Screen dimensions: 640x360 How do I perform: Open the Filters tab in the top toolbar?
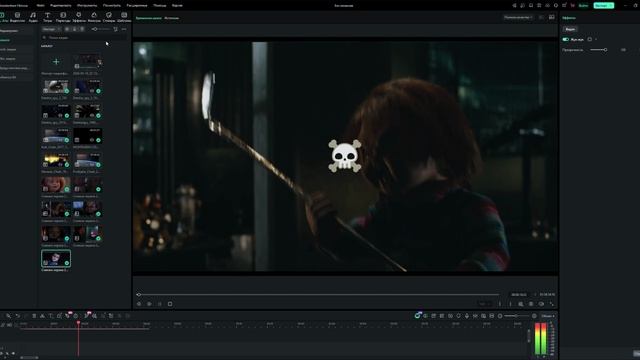click(x=94, y=17)
